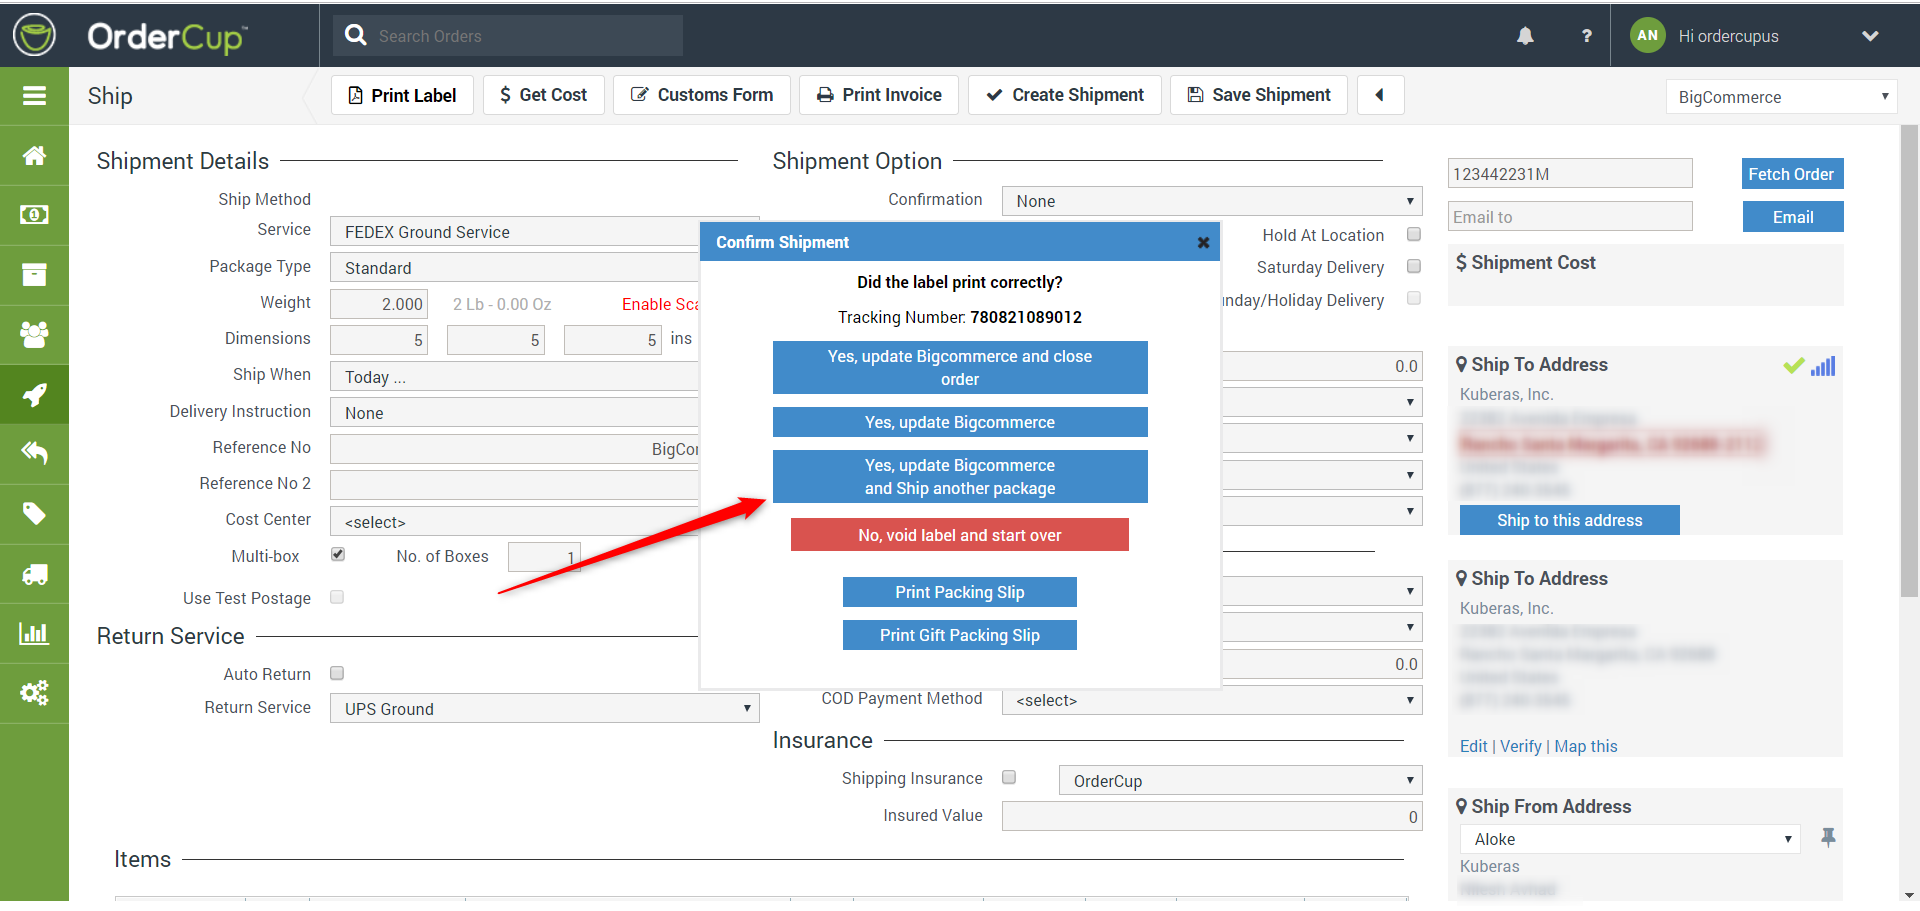Open the archive box sidebar icon

(34, 275)
